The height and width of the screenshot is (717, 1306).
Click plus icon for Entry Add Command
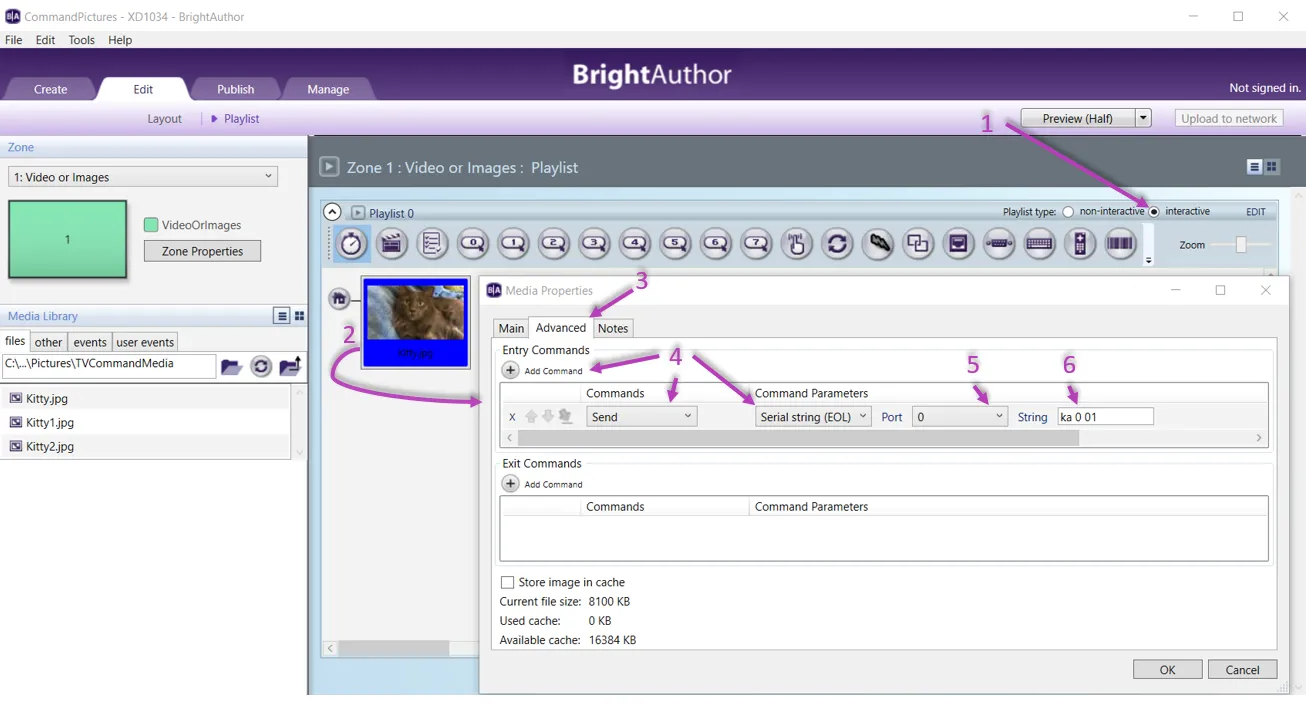point(510,370)
